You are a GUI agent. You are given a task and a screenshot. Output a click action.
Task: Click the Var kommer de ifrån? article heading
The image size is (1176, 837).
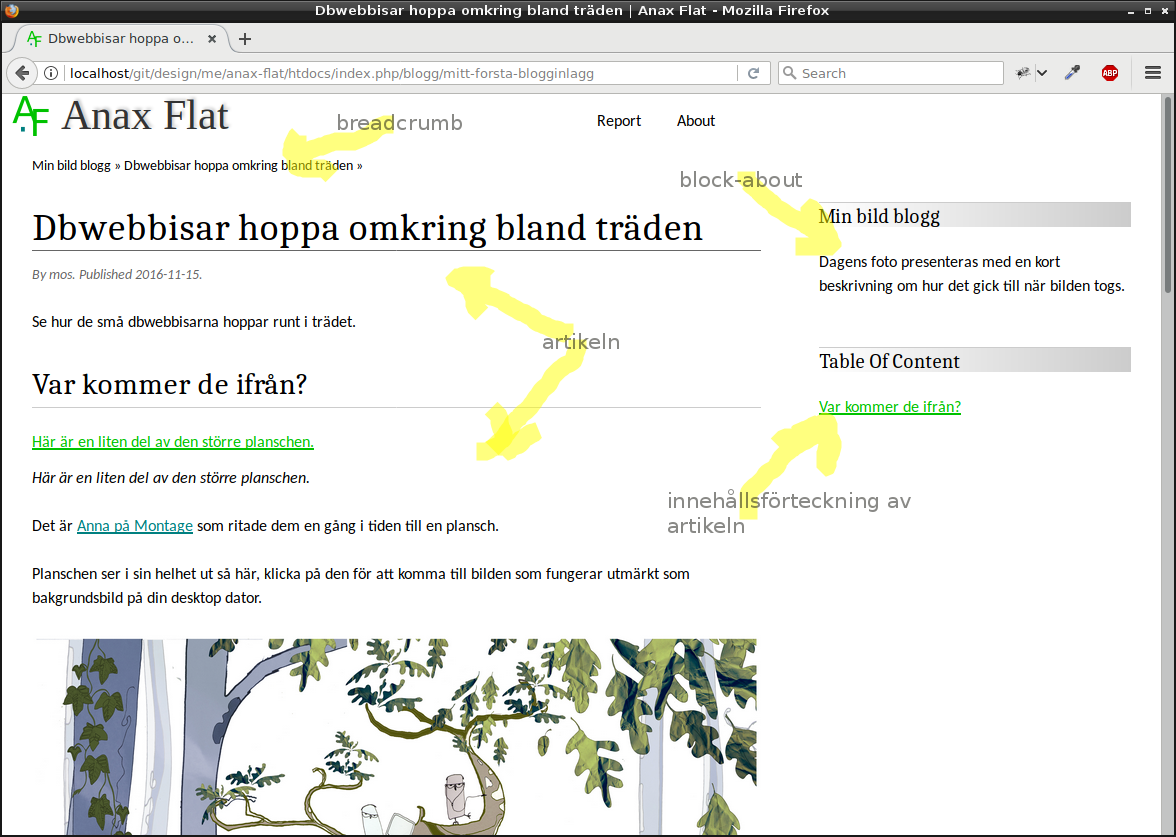point(170,384)
